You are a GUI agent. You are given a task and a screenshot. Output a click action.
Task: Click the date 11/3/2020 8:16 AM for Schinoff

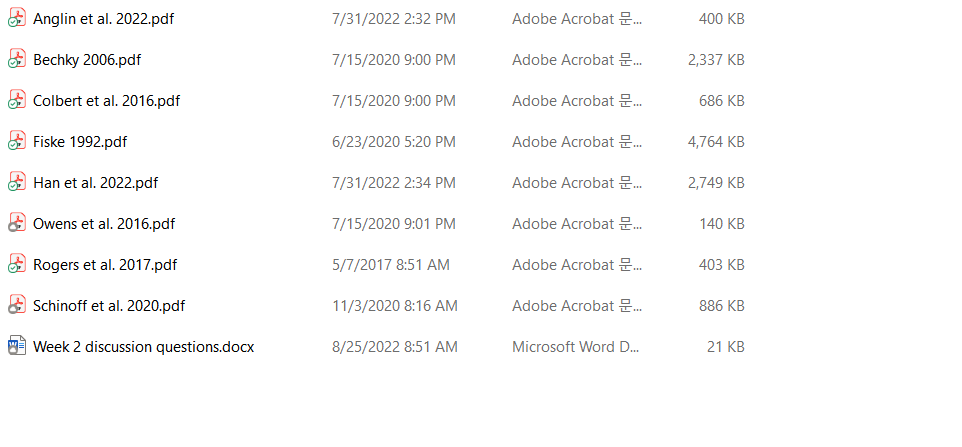(x=395, y=306)
